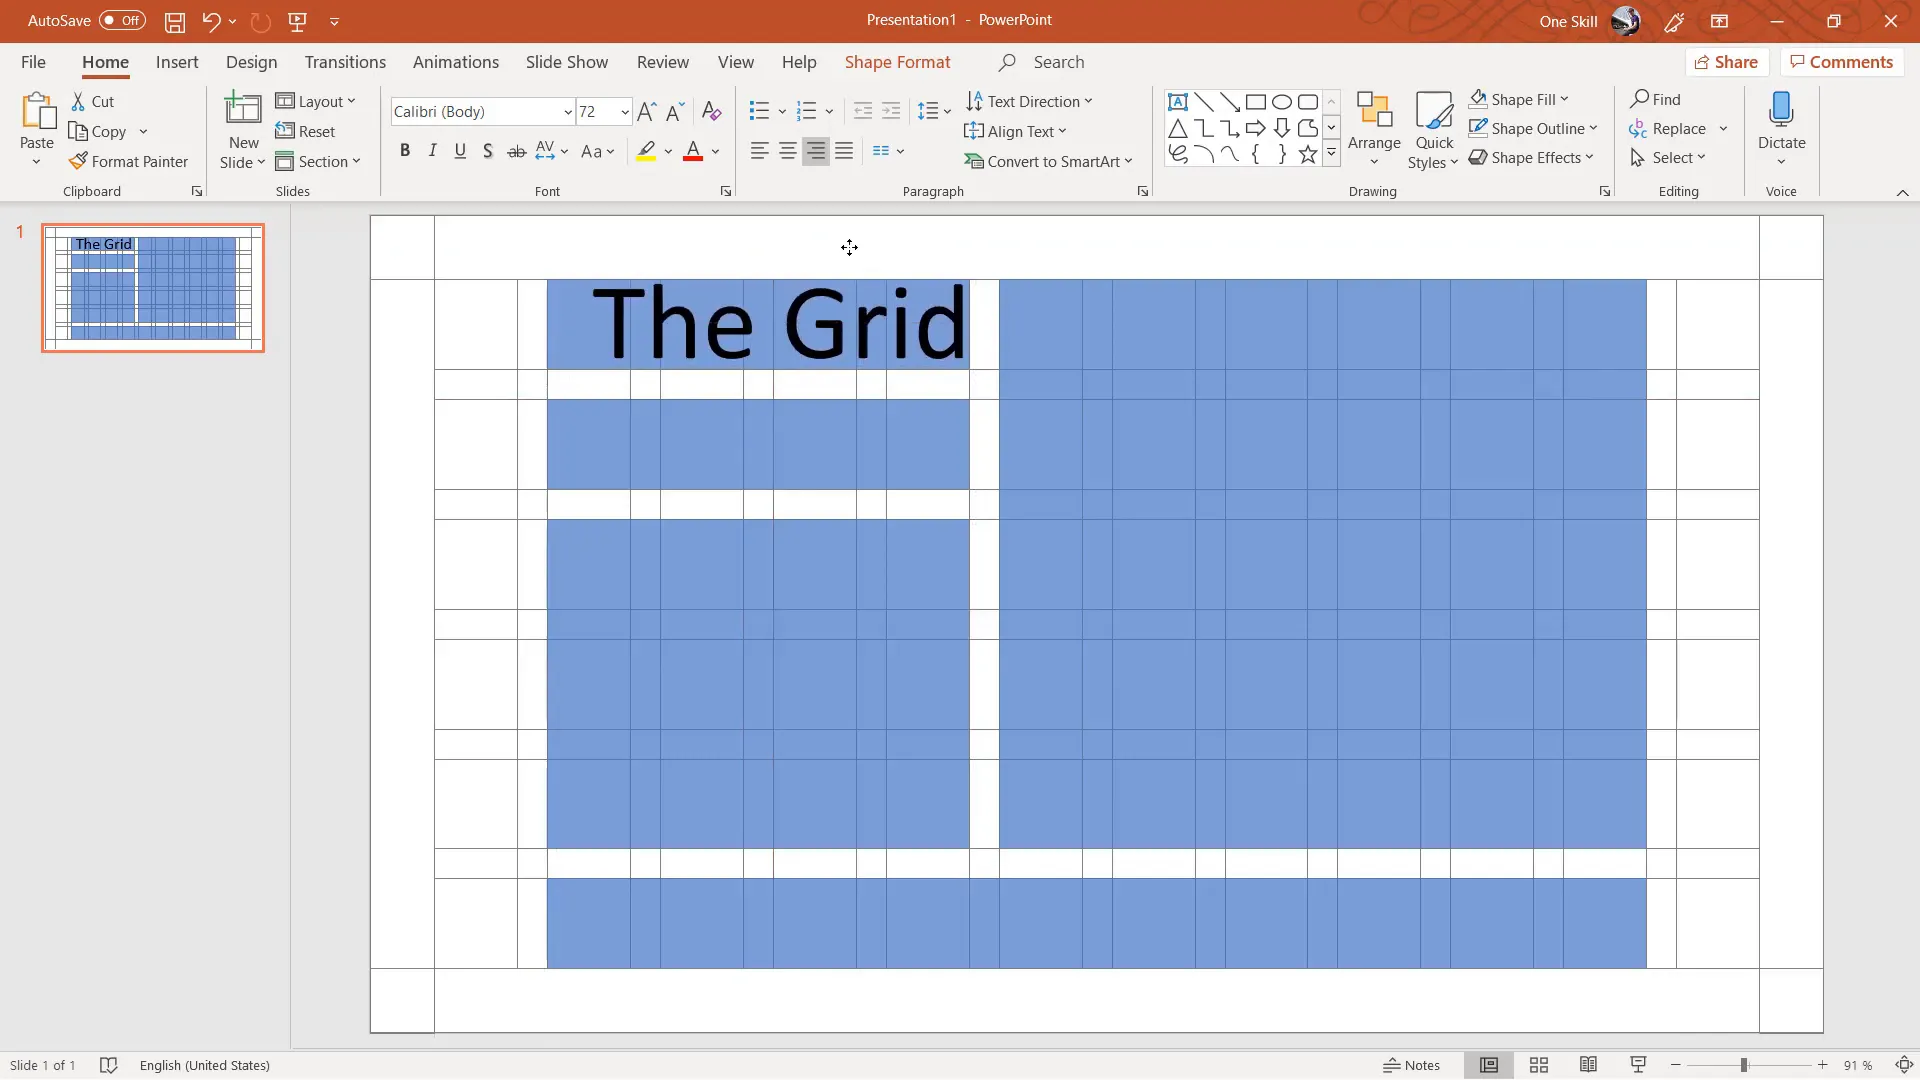Apply text shadow S icon
Image resolution: width=1920 pixels, height=1080 pixels.
coord(488,151)
